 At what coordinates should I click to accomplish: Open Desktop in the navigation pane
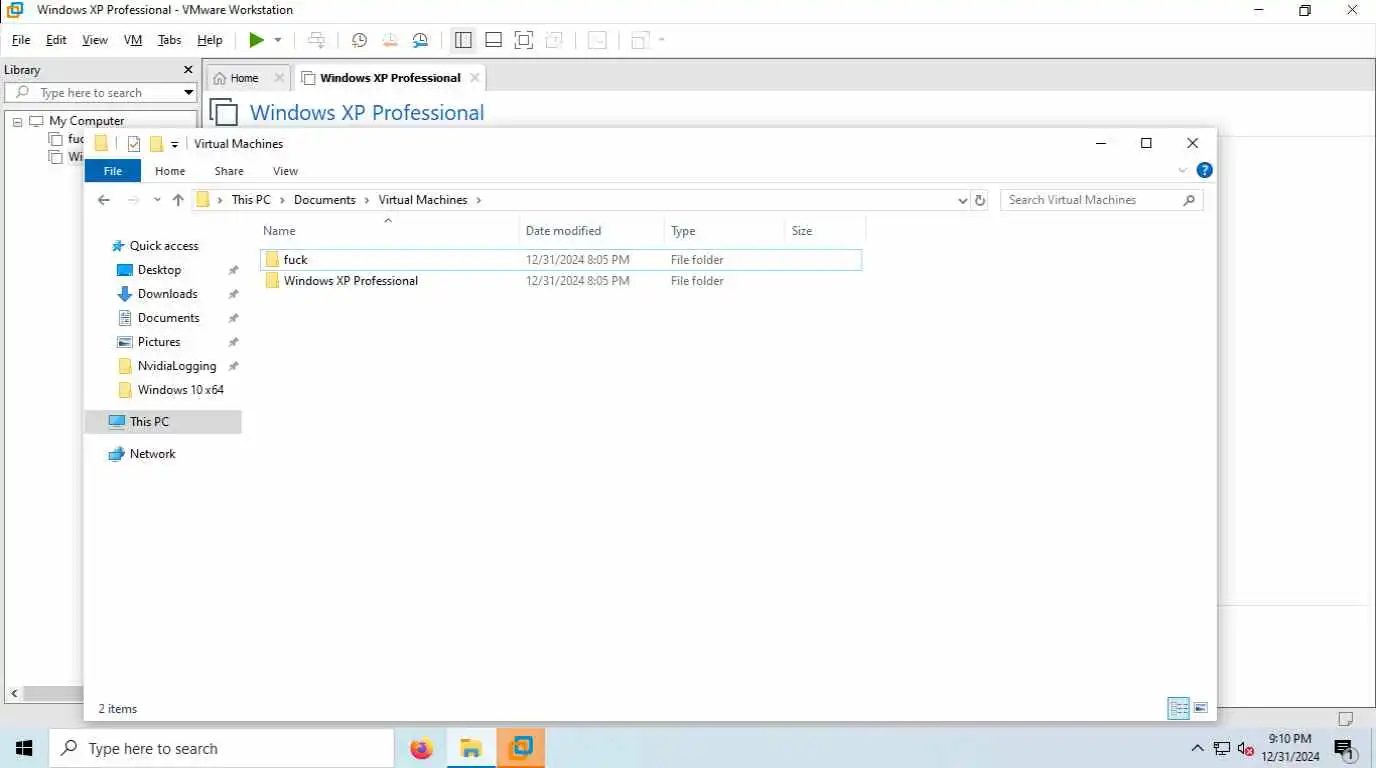[159, 270]
